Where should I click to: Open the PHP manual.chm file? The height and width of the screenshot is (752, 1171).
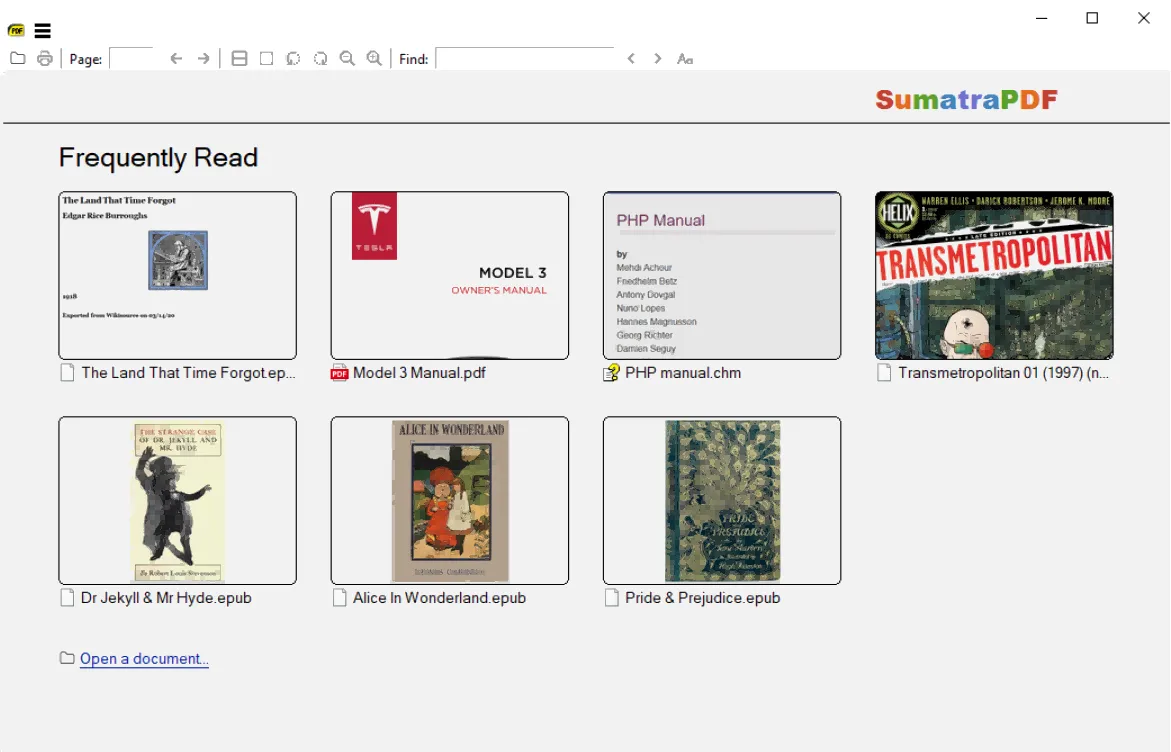[721, 275]
